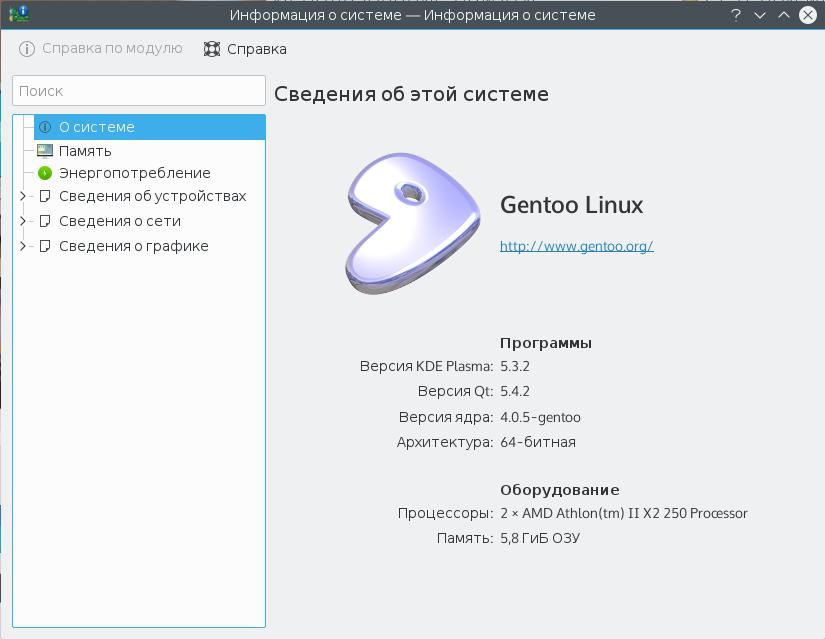The height and width of the screenshot is (639, 825).
Task: Select Память in the sidebar tree
Action: click(x=85, y=151)
